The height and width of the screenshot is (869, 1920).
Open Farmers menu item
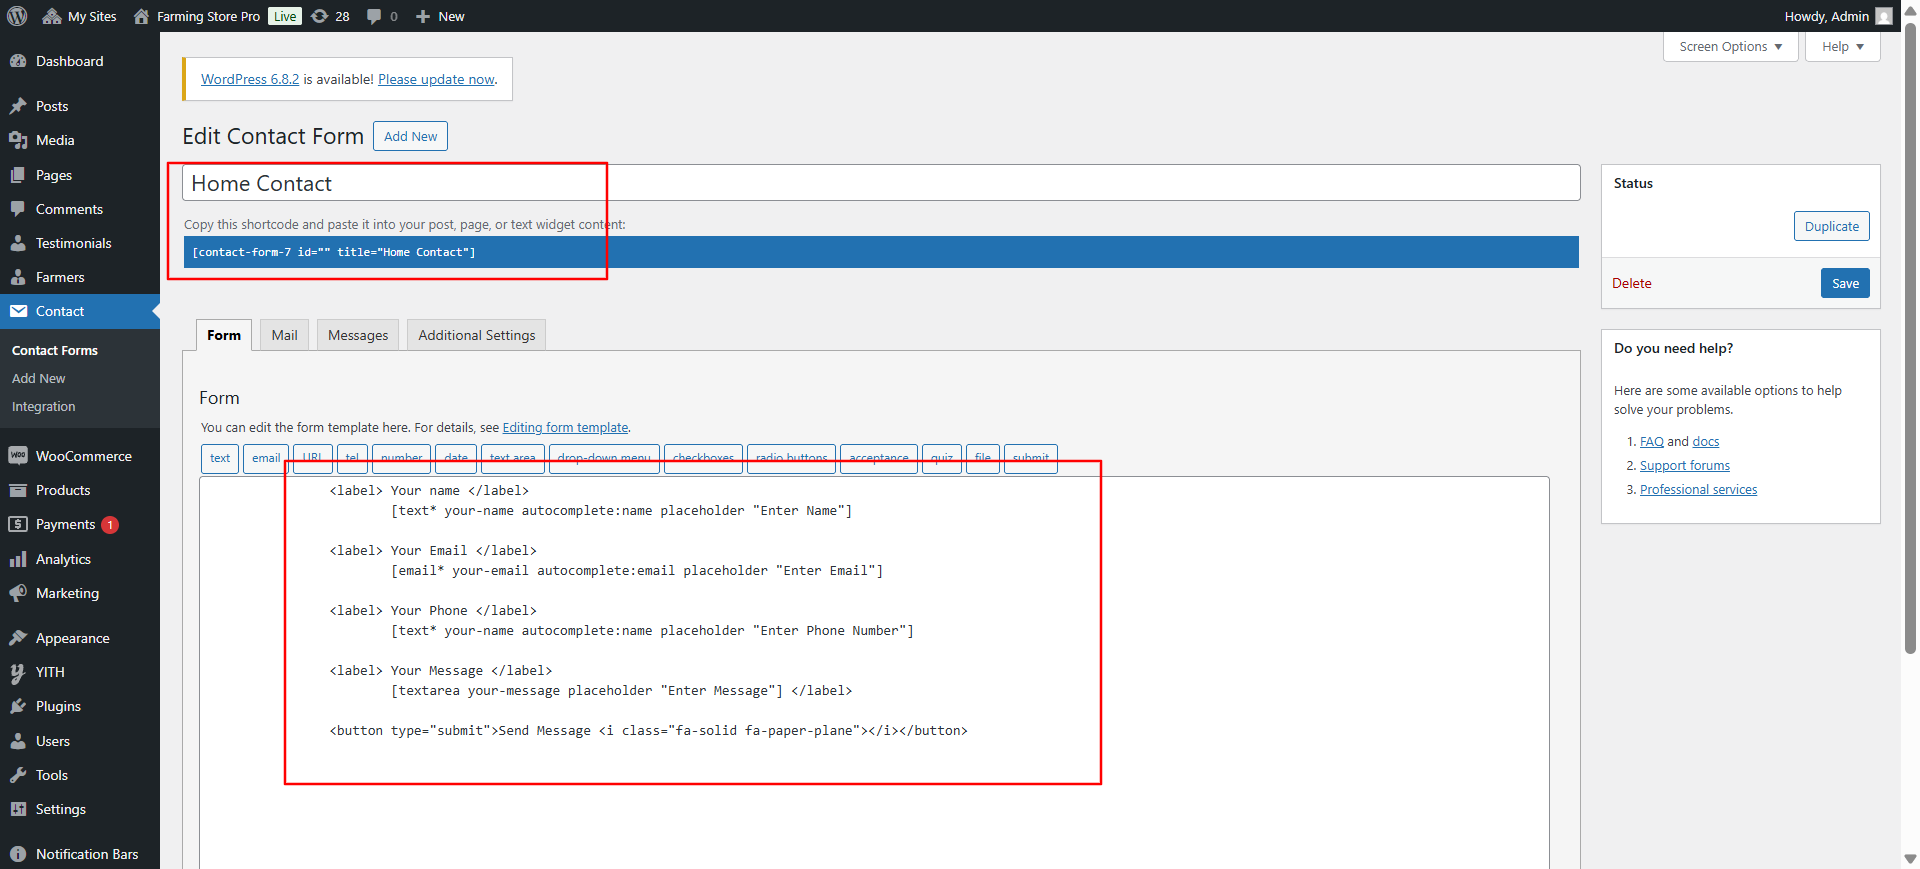[x=80, y=277]
